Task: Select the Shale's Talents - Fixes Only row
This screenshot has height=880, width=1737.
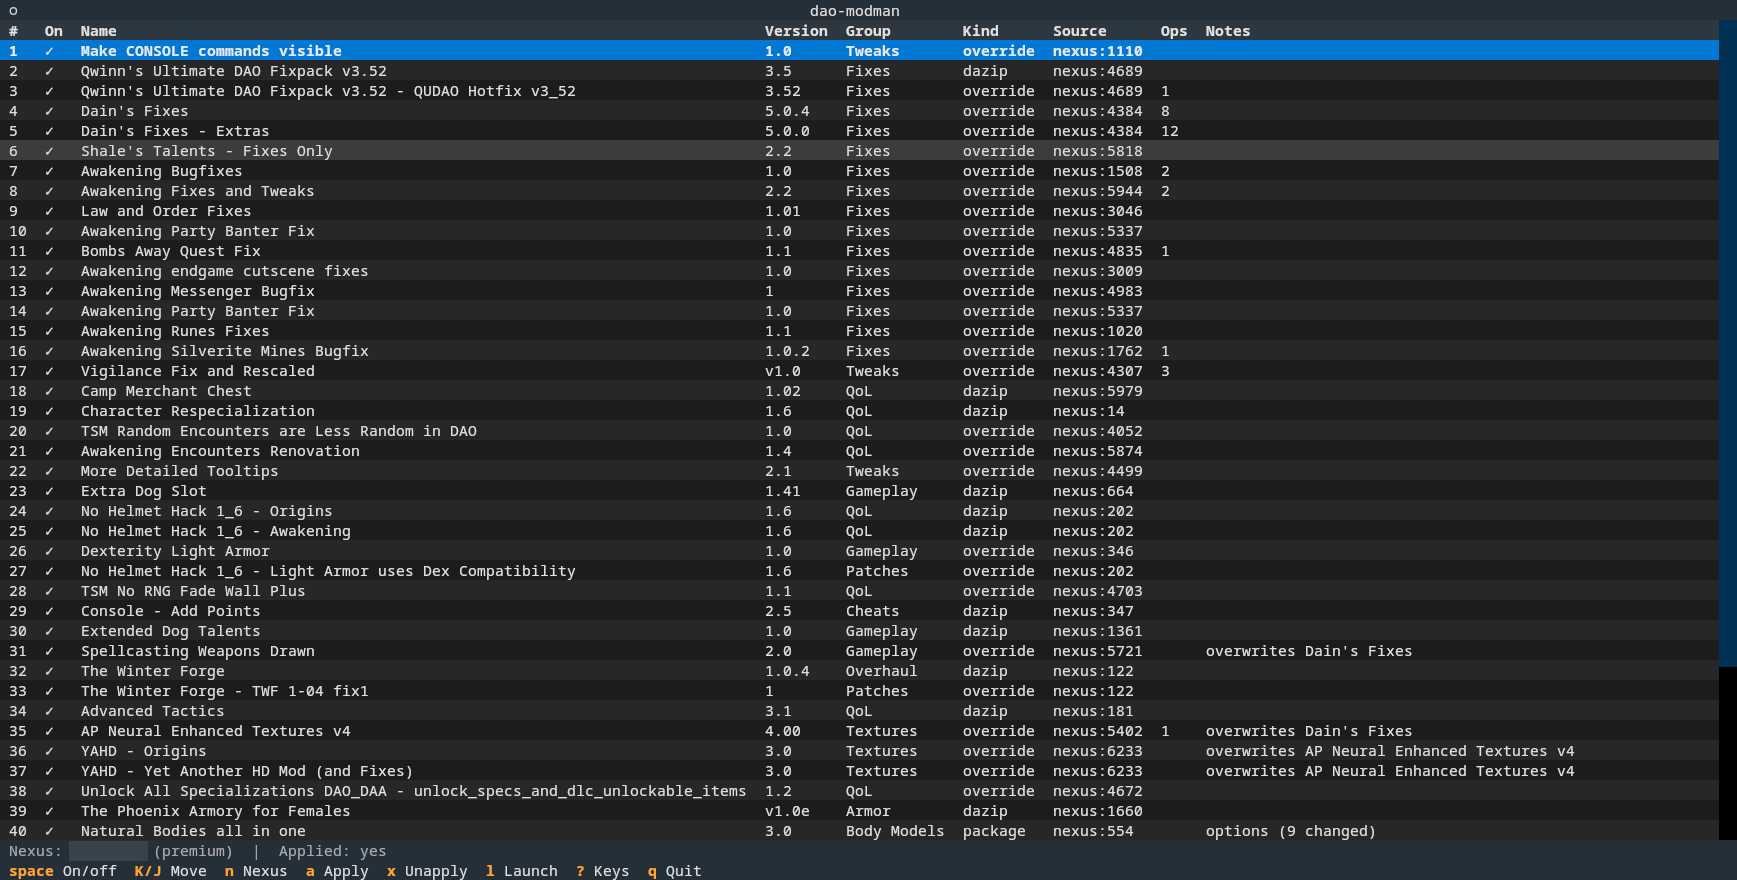Action: pyautogui.click(x=860, y=151)
